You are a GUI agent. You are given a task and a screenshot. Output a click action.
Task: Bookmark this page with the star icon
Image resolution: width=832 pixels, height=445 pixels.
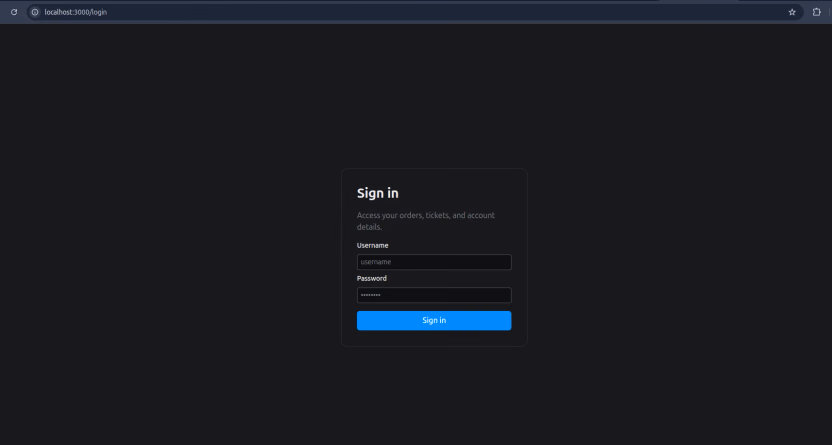(792, 12)
